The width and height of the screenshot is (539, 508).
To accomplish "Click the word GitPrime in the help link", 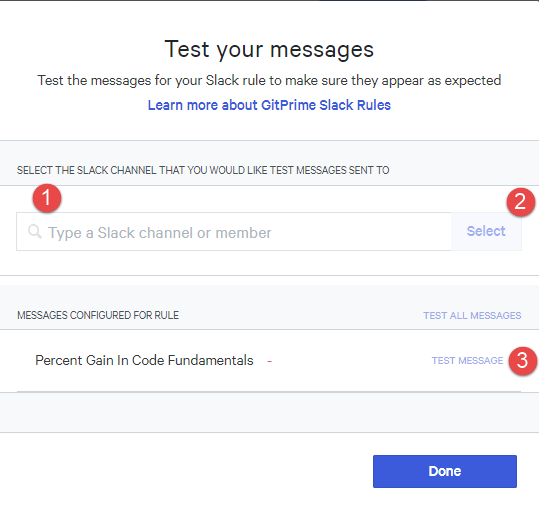I will [x=288, y=105].
